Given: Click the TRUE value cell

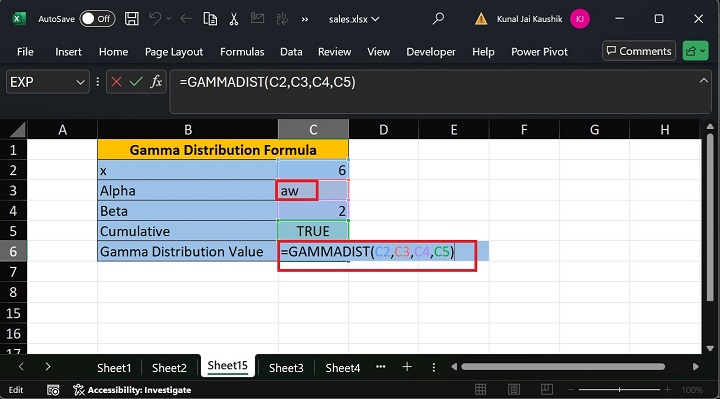Looking at the screenshot, I should pos(313,231).
